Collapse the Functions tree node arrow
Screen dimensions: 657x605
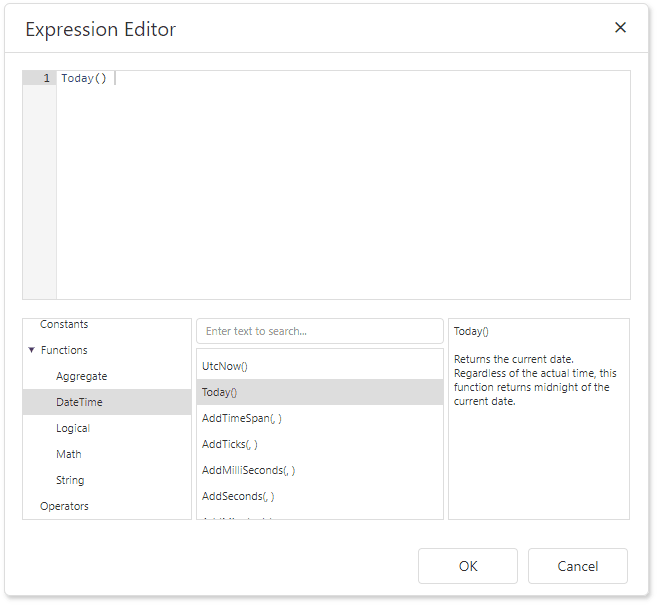31,350
